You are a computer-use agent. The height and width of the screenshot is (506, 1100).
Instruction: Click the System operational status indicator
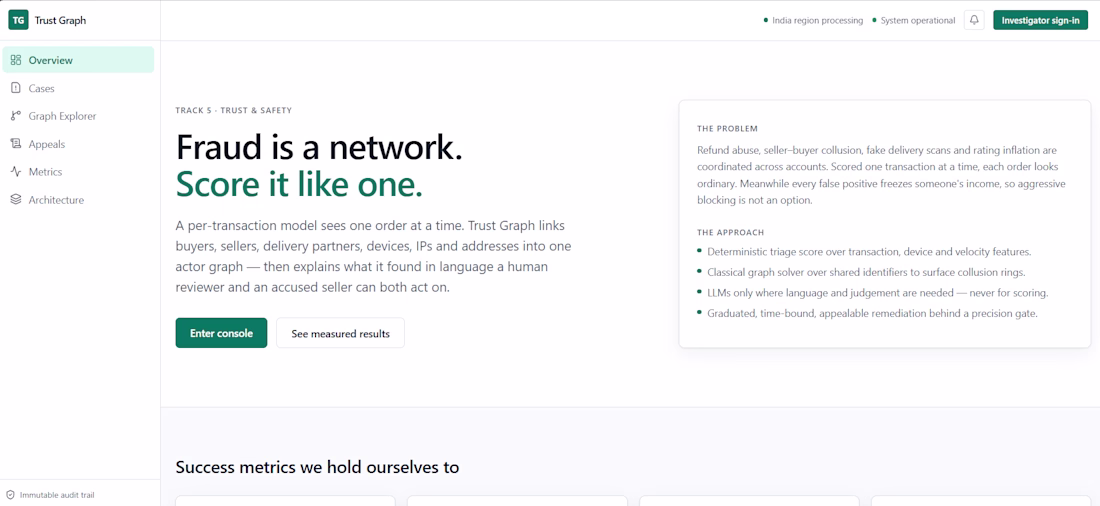tap(913, 20)
